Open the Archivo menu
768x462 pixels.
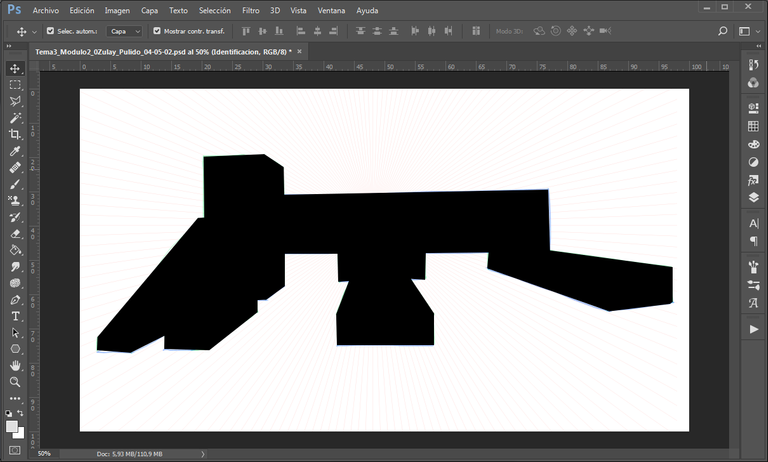pyautogui.click(x=46, y=10)
